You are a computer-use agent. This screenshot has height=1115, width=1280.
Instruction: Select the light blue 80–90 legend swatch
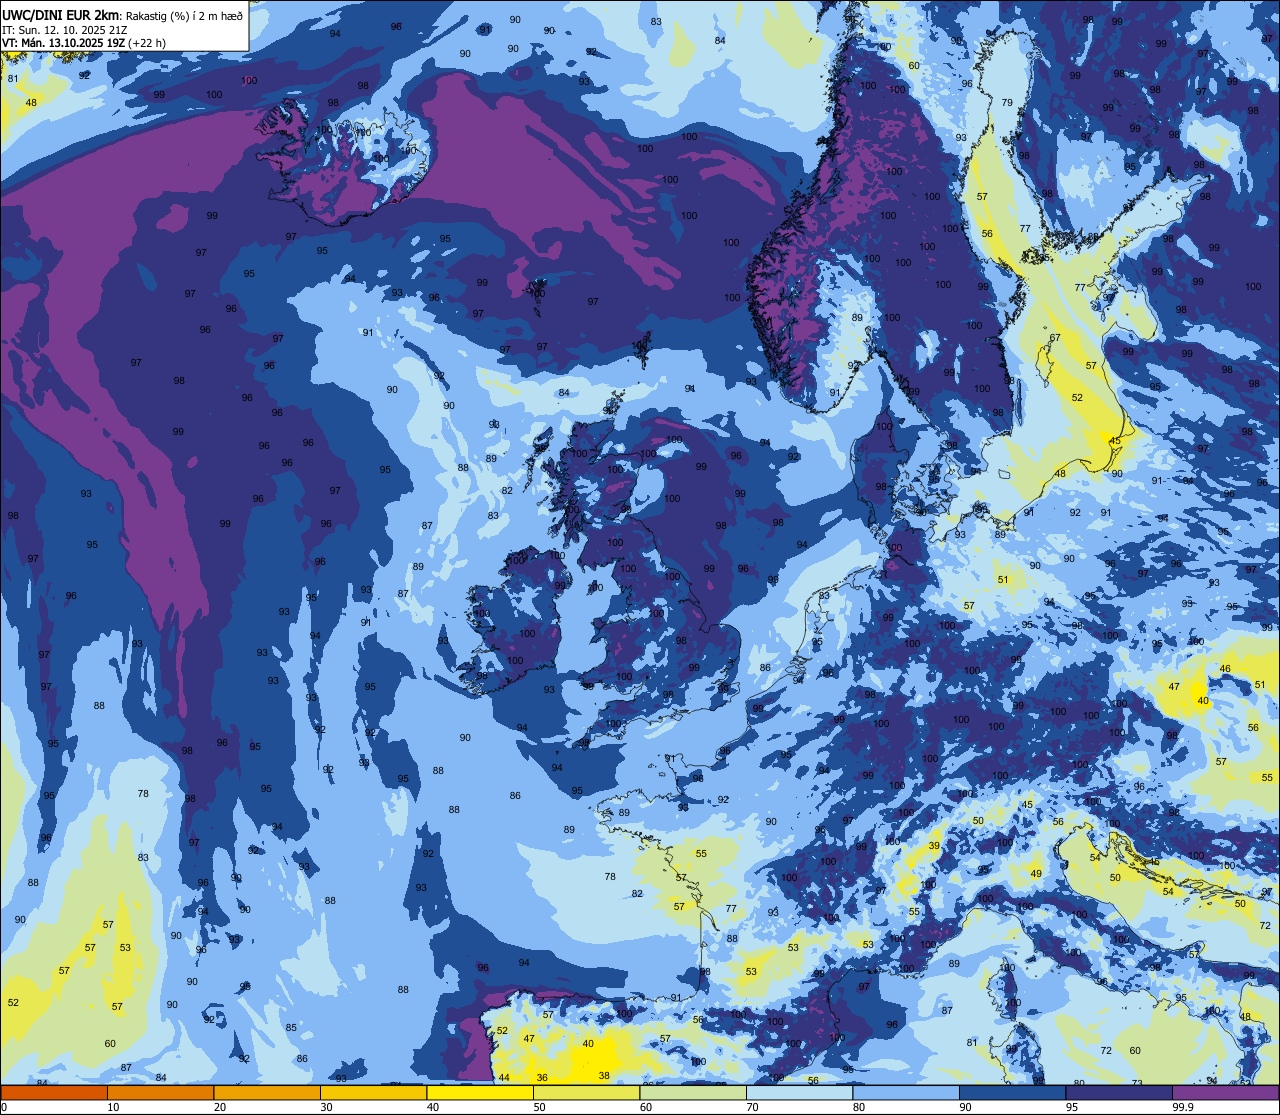point(906,1092)
